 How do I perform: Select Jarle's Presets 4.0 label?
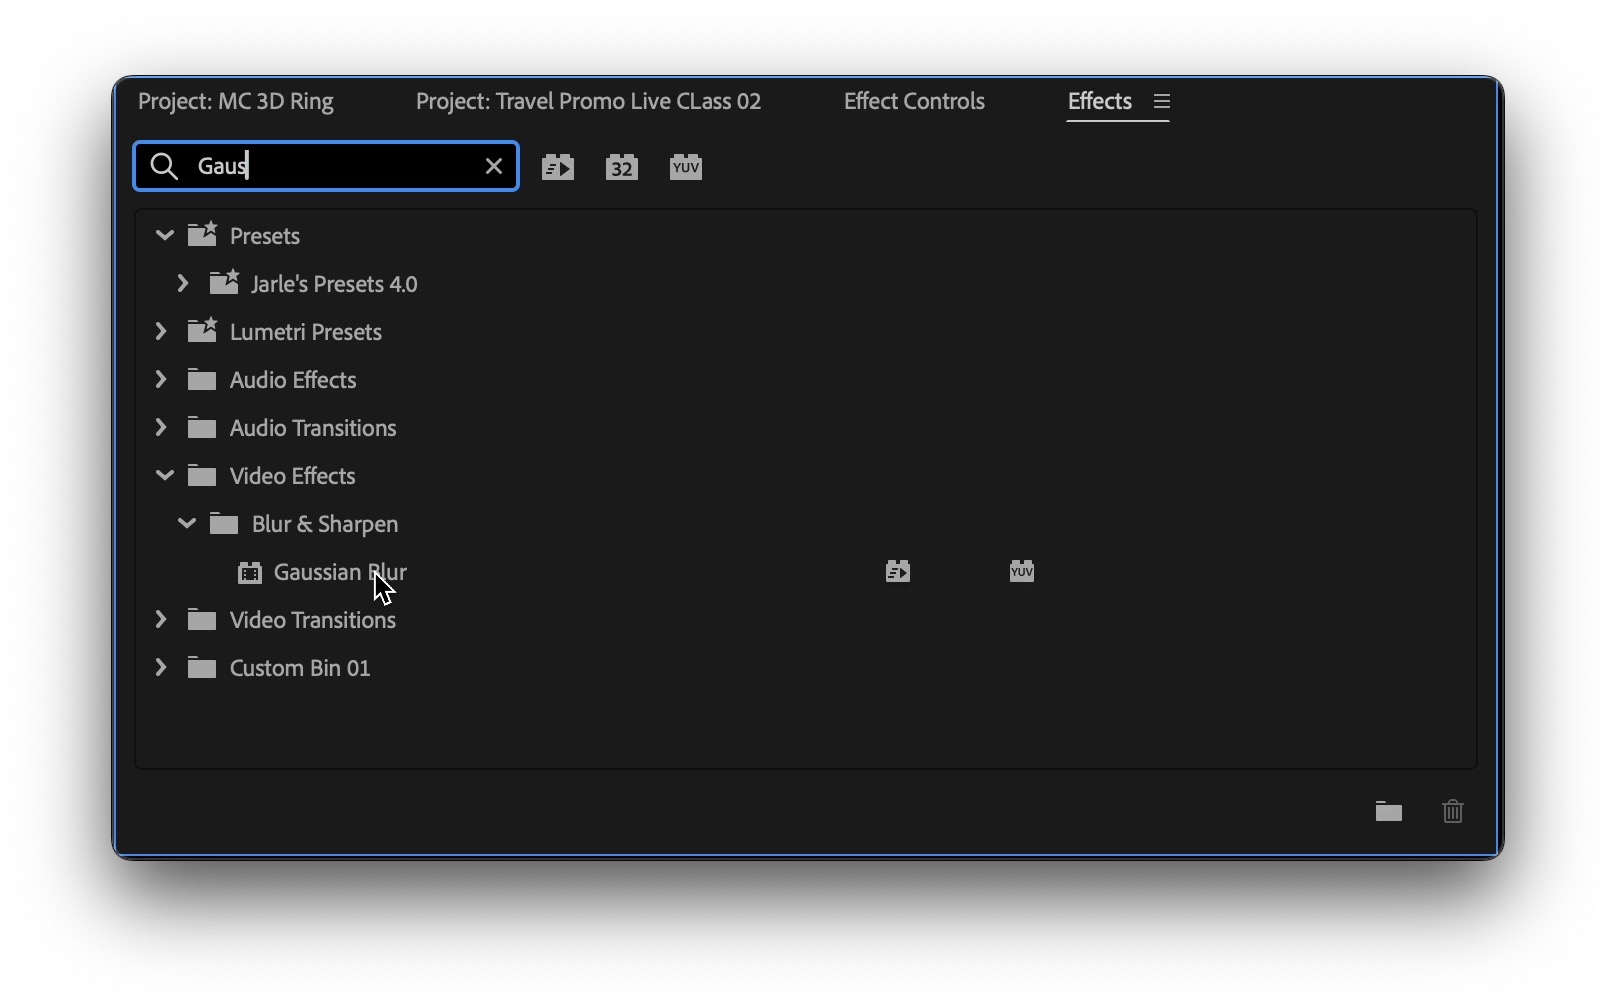(334, 284)
